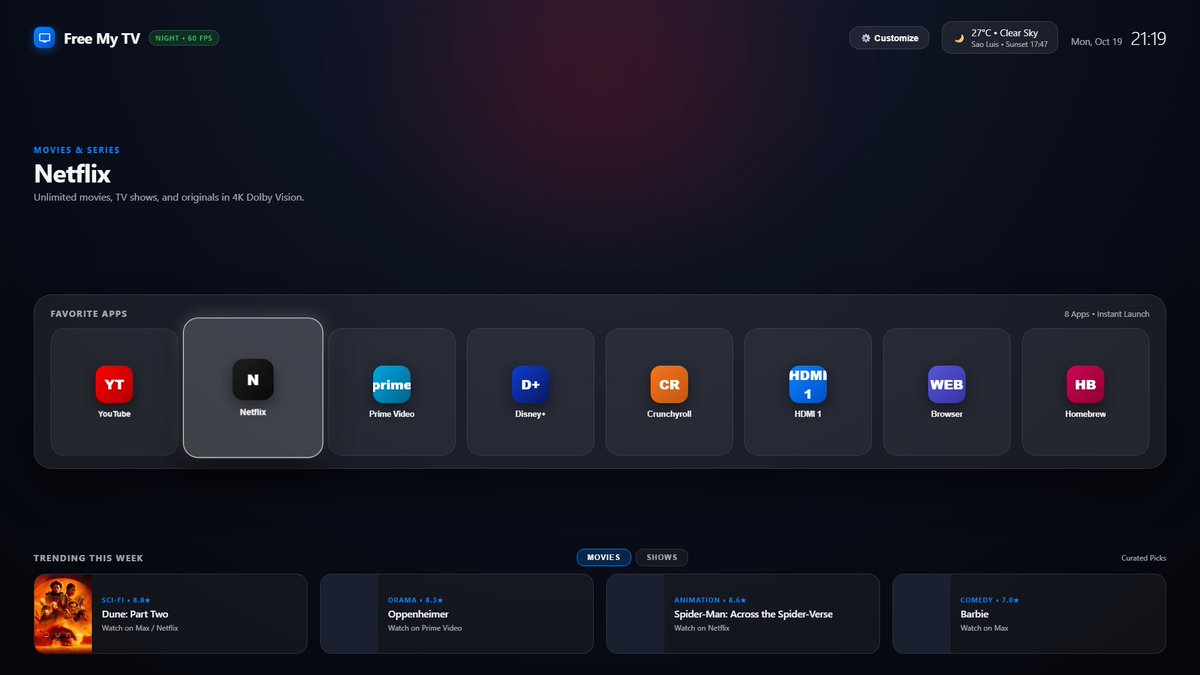Screen dimensions: 1200x675
Task: Open the Dune: Part Two poster thumbnail
Action: pyautogui.click(x=63, y=614)
